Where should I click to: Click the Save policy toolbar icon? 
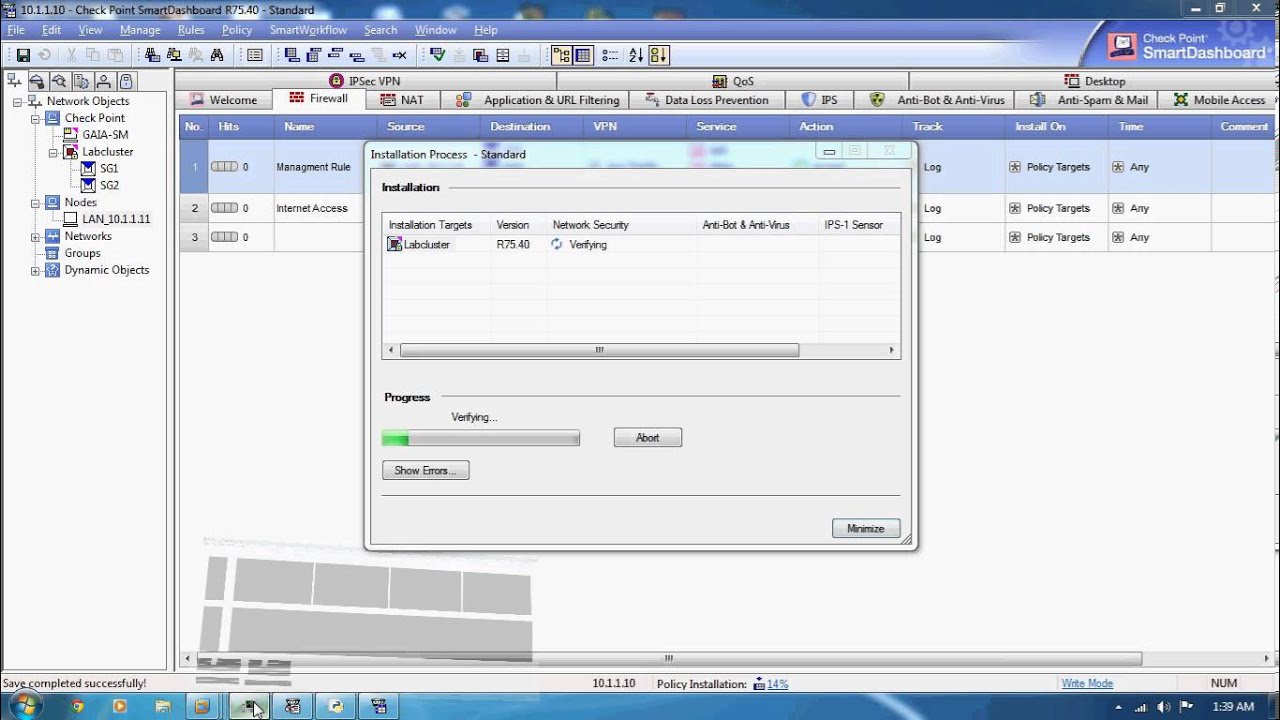[x=23, y=55]
